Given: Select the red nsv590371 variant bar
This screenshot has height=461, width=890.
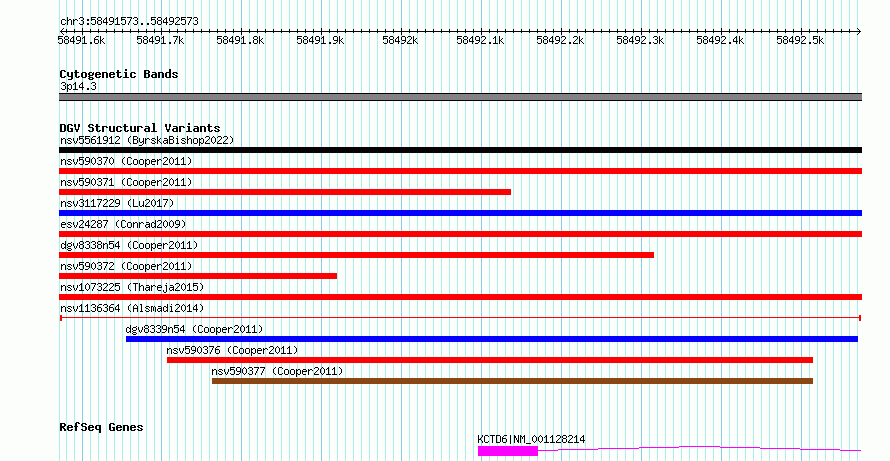Looking at the screenshot, I should (x=285, y=192).
